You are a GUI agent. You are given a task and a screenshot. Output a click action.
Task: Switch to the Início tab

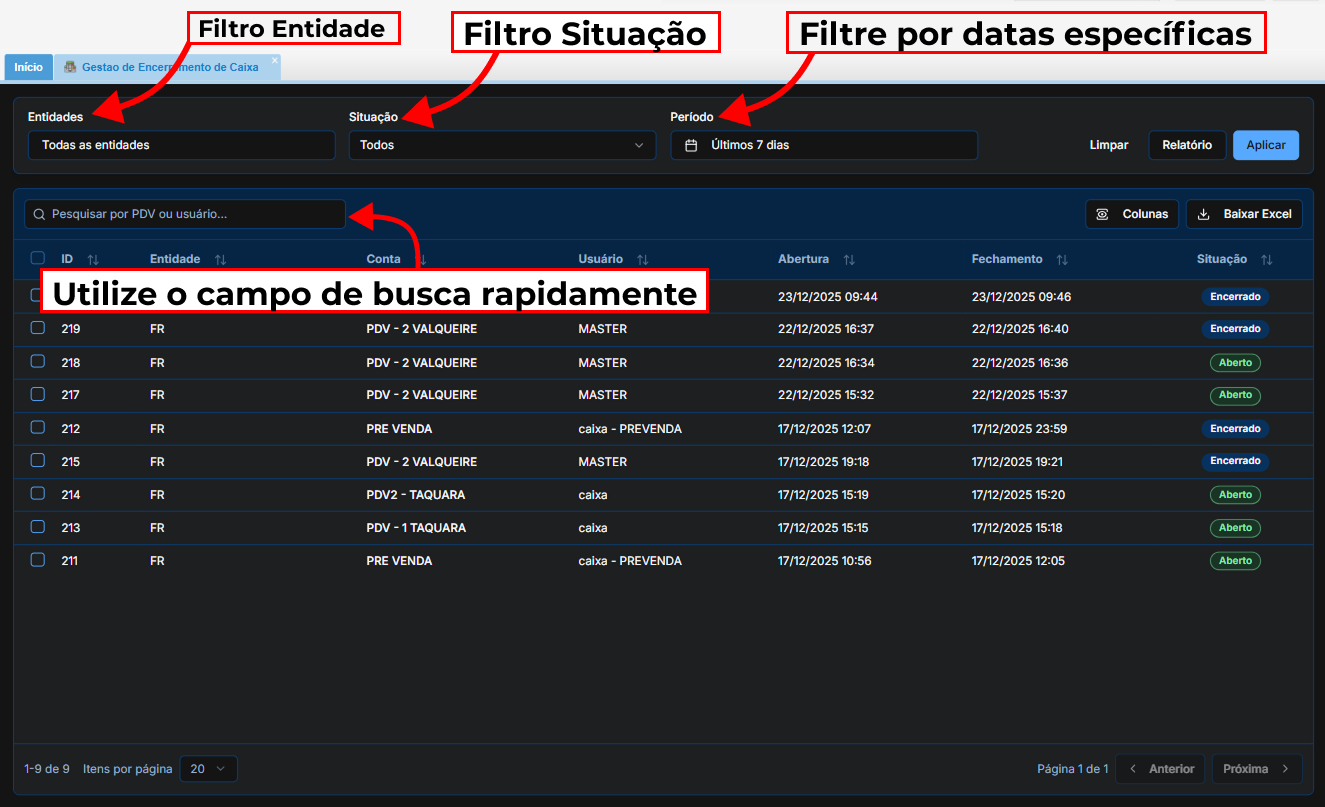[x=28, y=68]
